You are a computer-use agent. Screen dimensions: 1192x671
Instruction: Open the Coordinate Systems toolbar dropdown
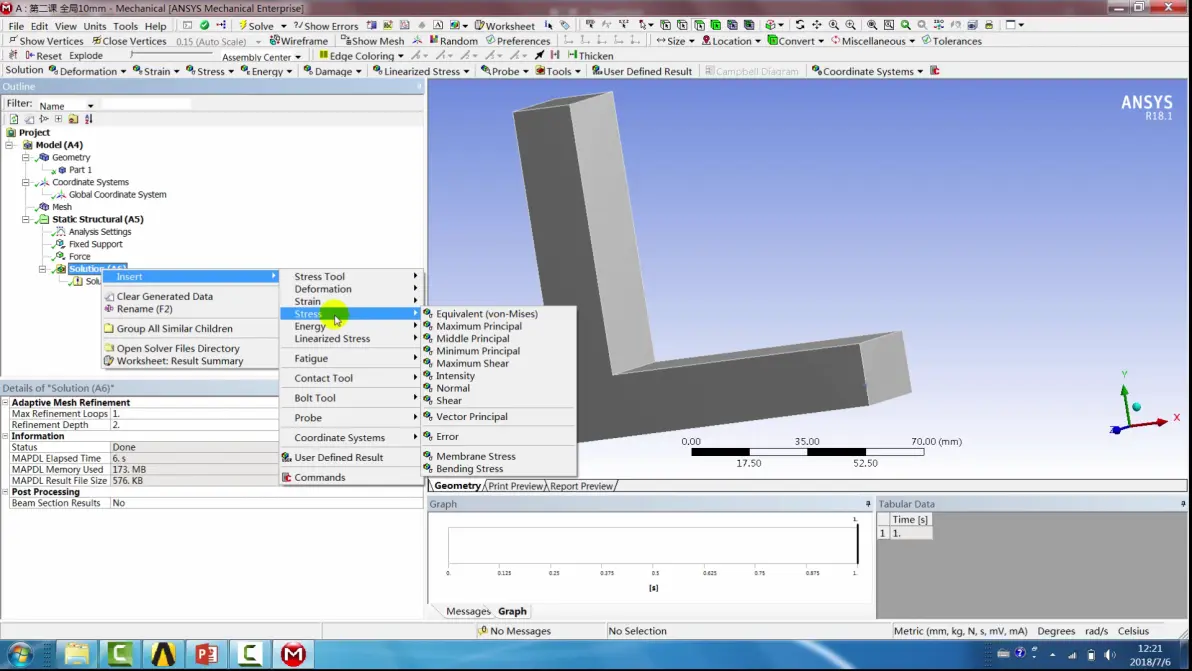tap(920, 71)
